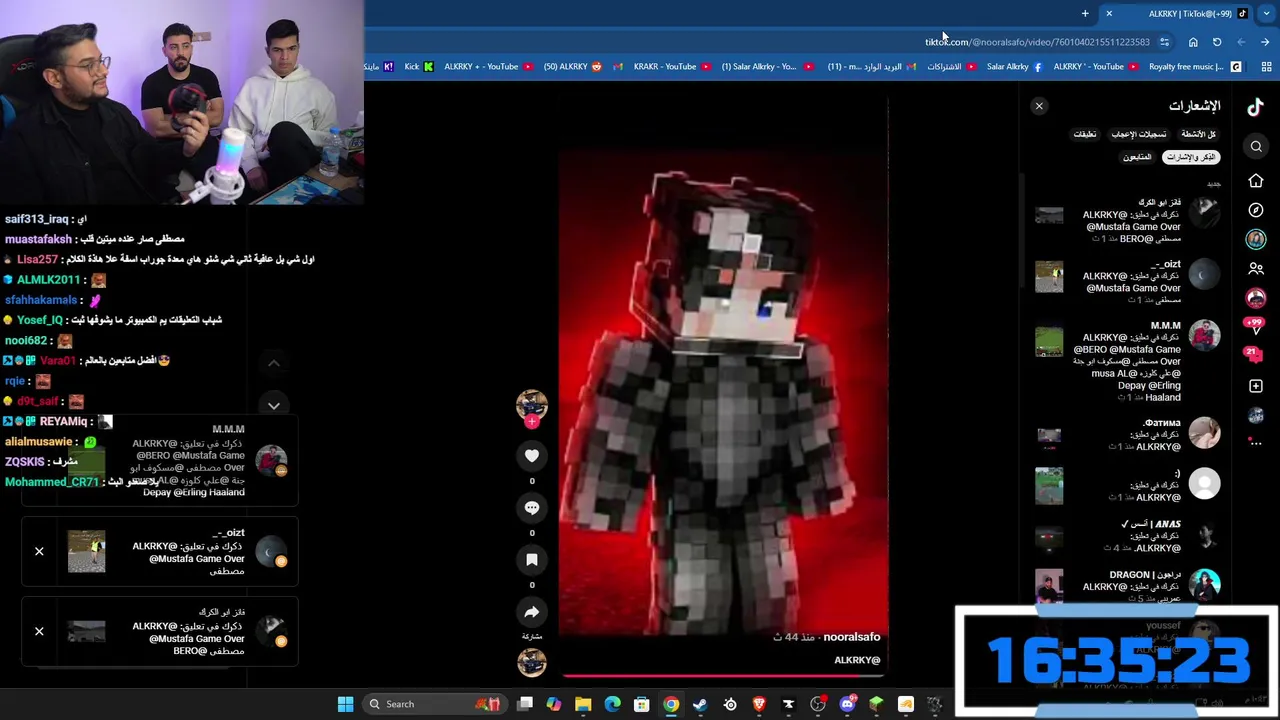
Task: Go to previous video up chevron
Action: (273, 363)
